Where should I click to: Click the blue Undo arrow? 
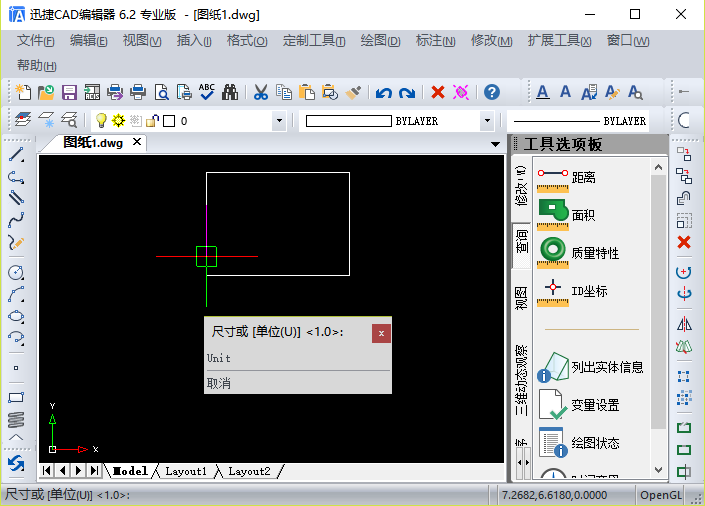tap(384, 93)
